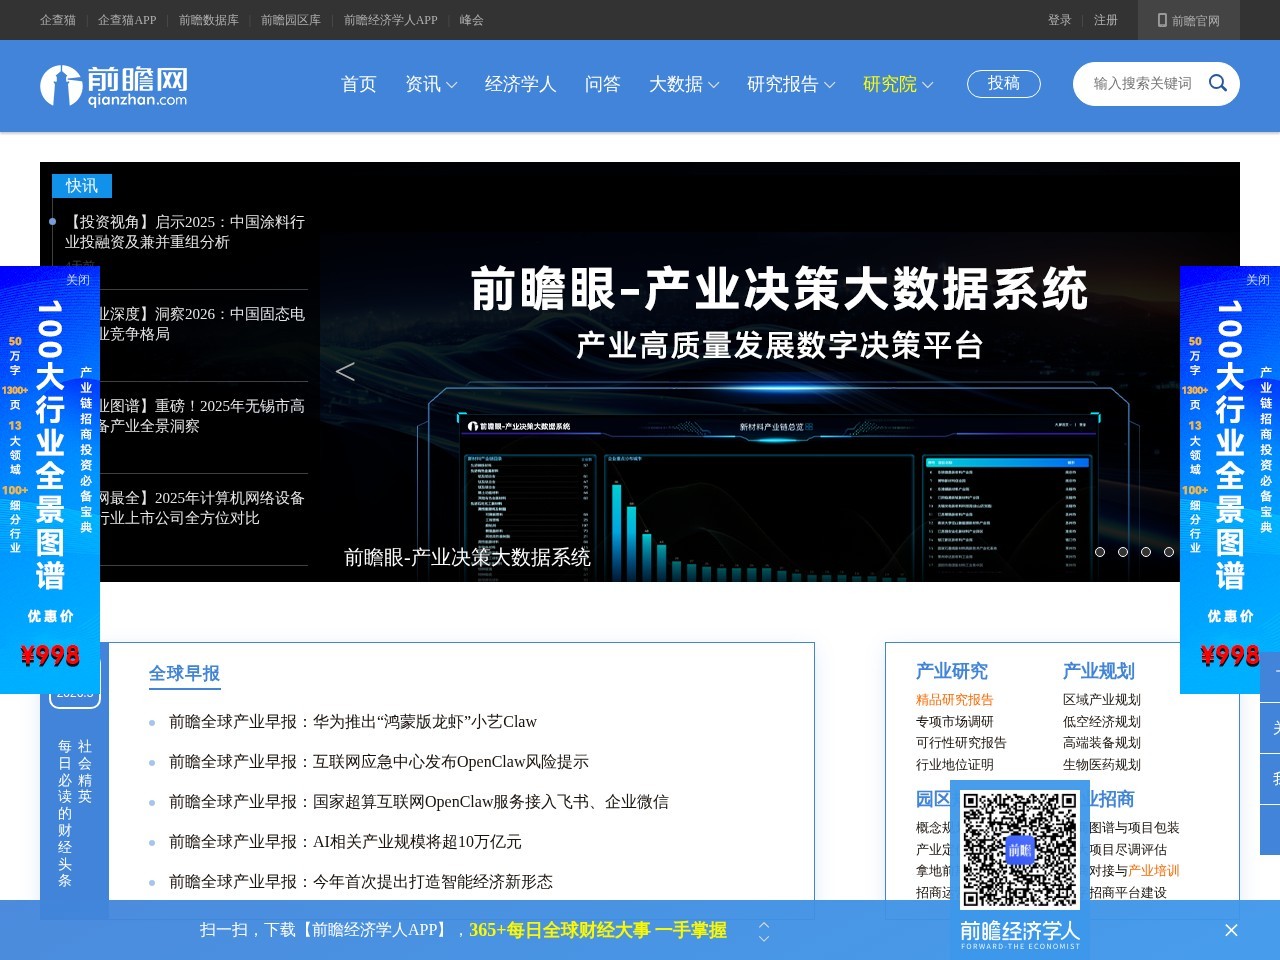Click the search magnifier icon
1280x960 pixels.
coord(1217,84)
